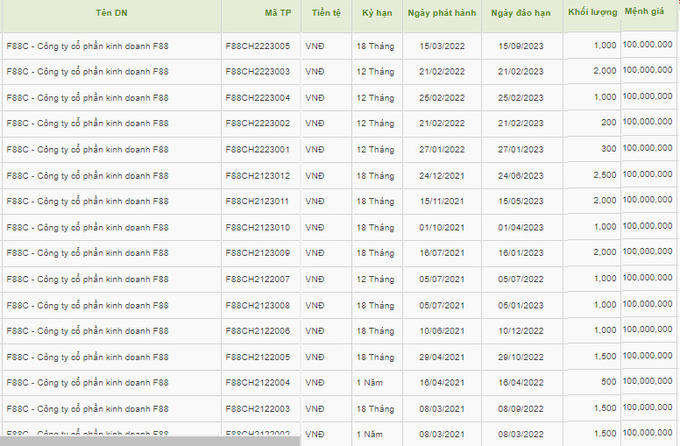The image size is (680, 446).
Task: Select bond code F88CH2223003
Action: point(258,72)
